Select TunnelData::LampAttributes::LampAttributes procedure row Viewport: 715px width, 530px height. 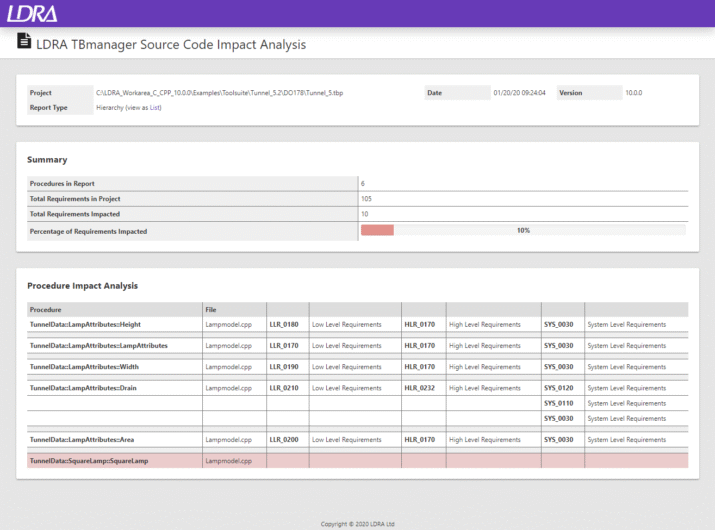(98, 346)
